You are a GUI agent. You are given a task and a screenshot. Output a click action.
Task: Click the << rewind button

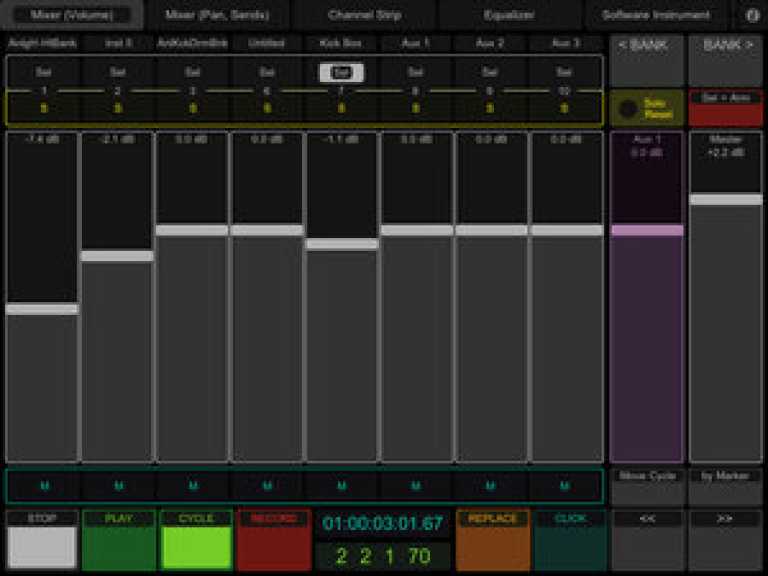pos(647,540)
